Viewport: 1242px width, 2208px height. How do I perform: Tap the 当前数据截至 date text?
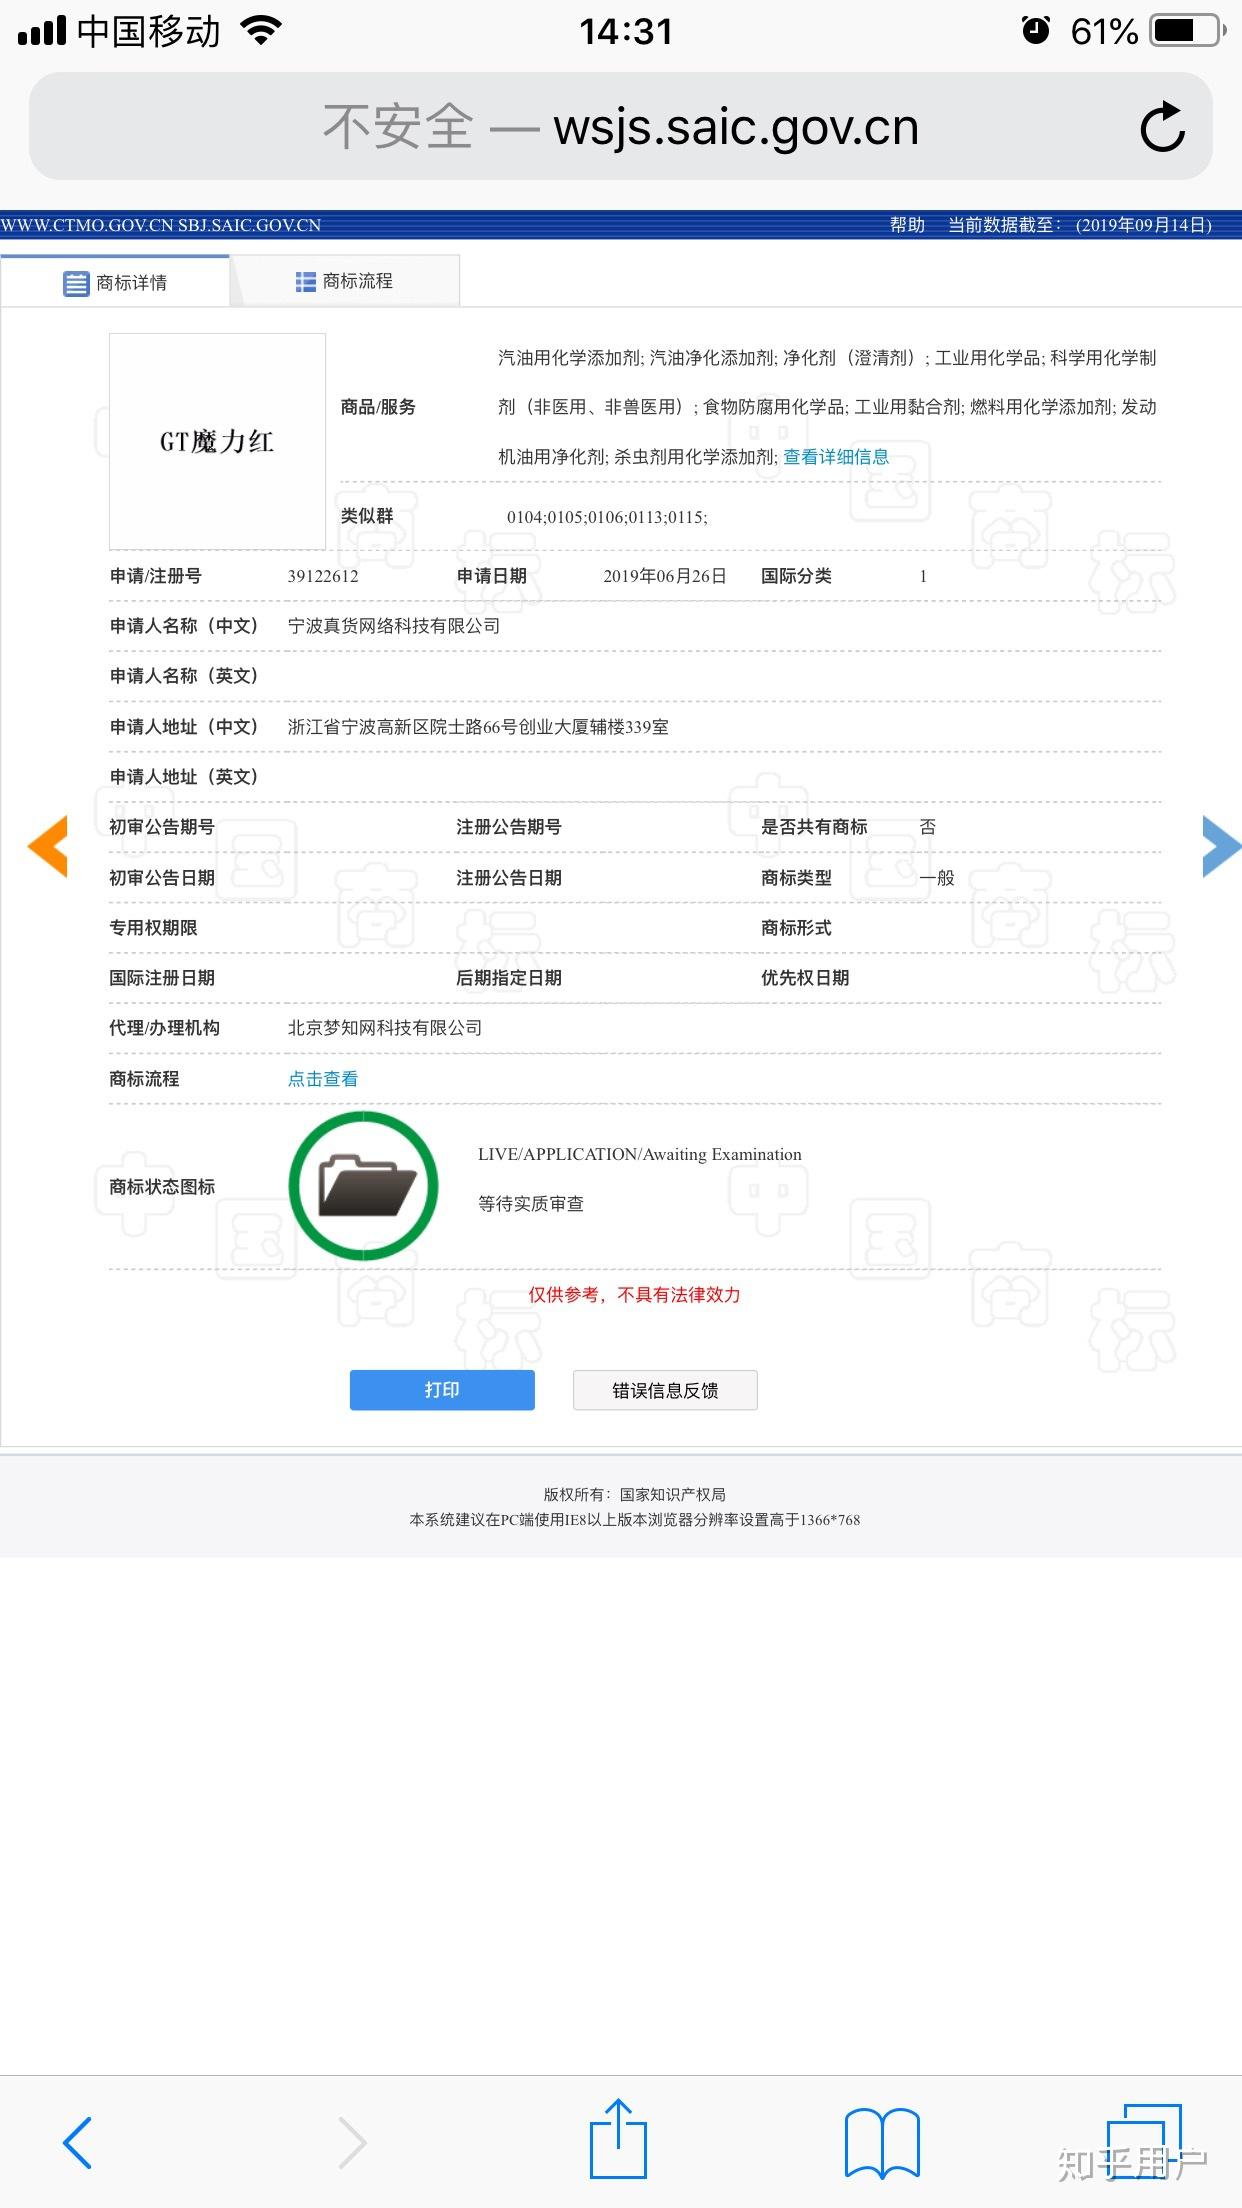1080,225
